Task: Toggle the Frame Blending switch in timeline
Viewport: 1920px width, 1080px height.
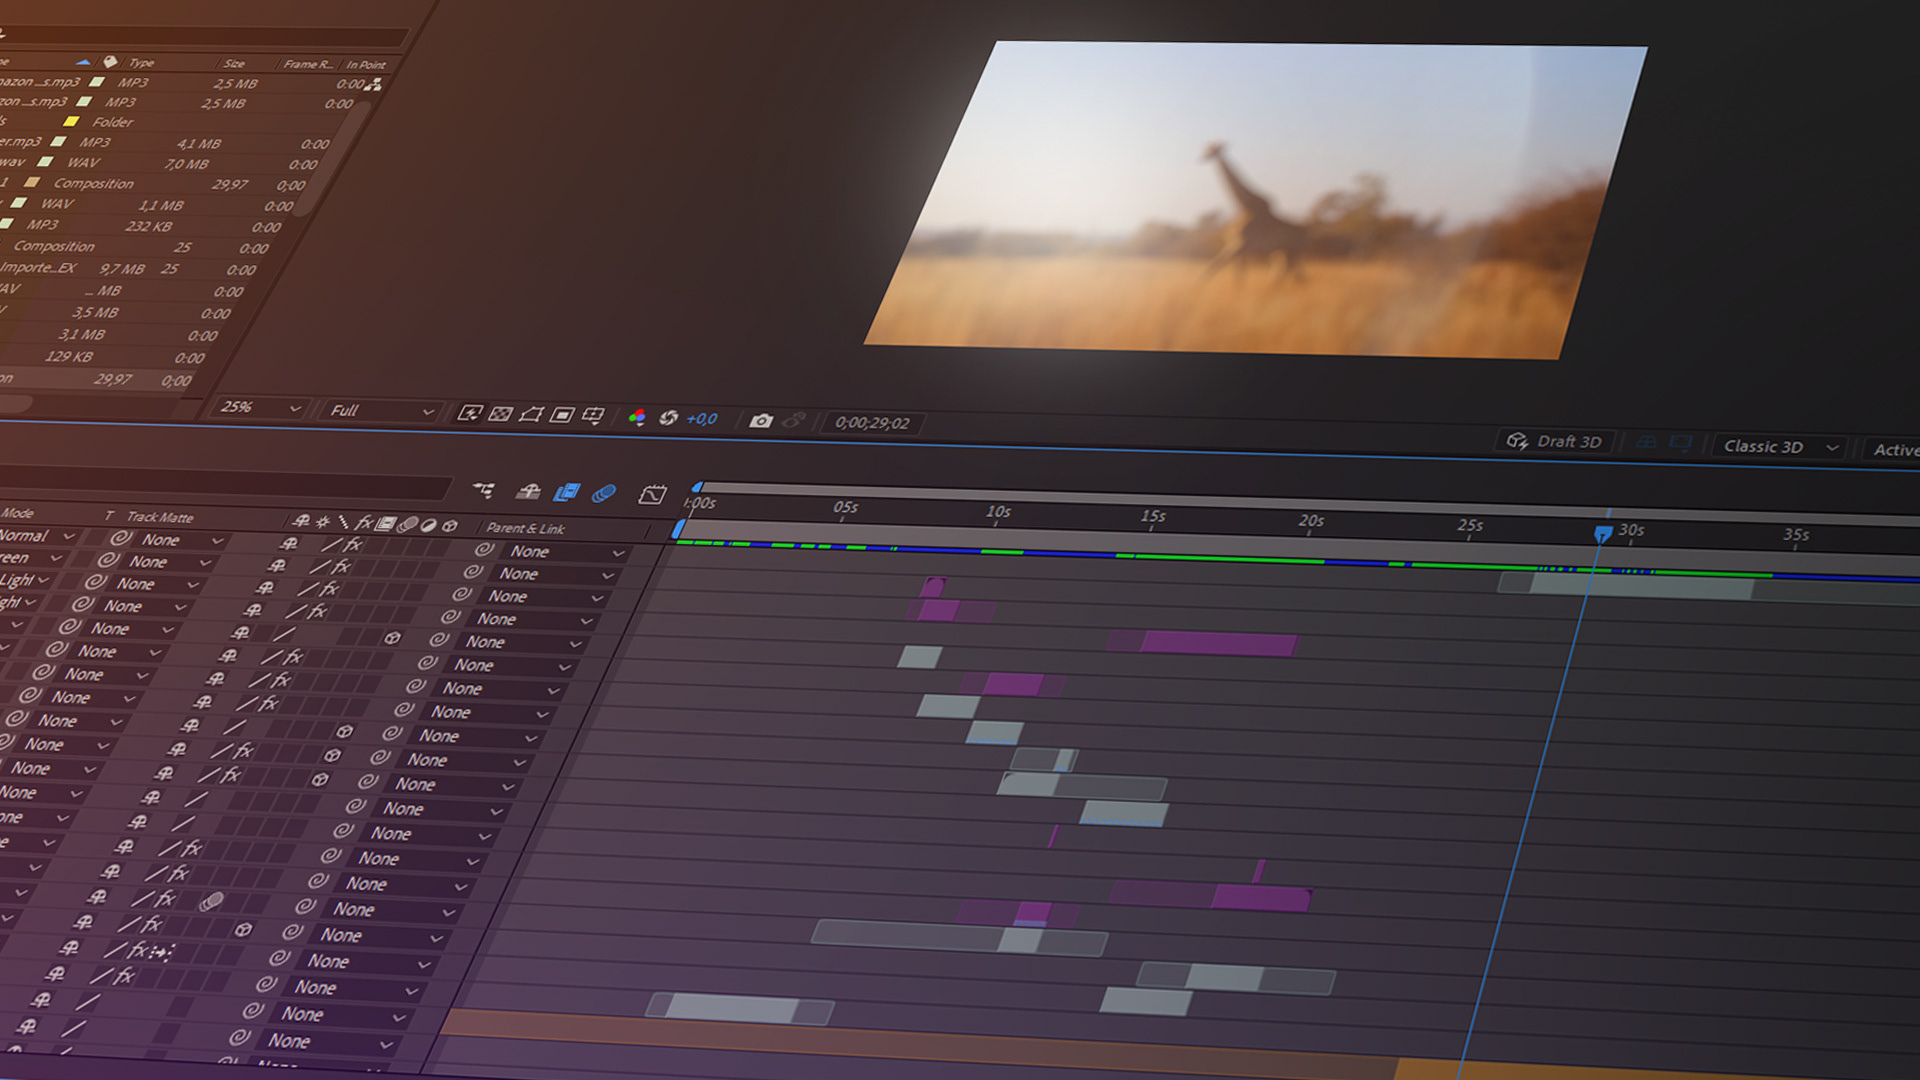Action: tap(566, 492)
